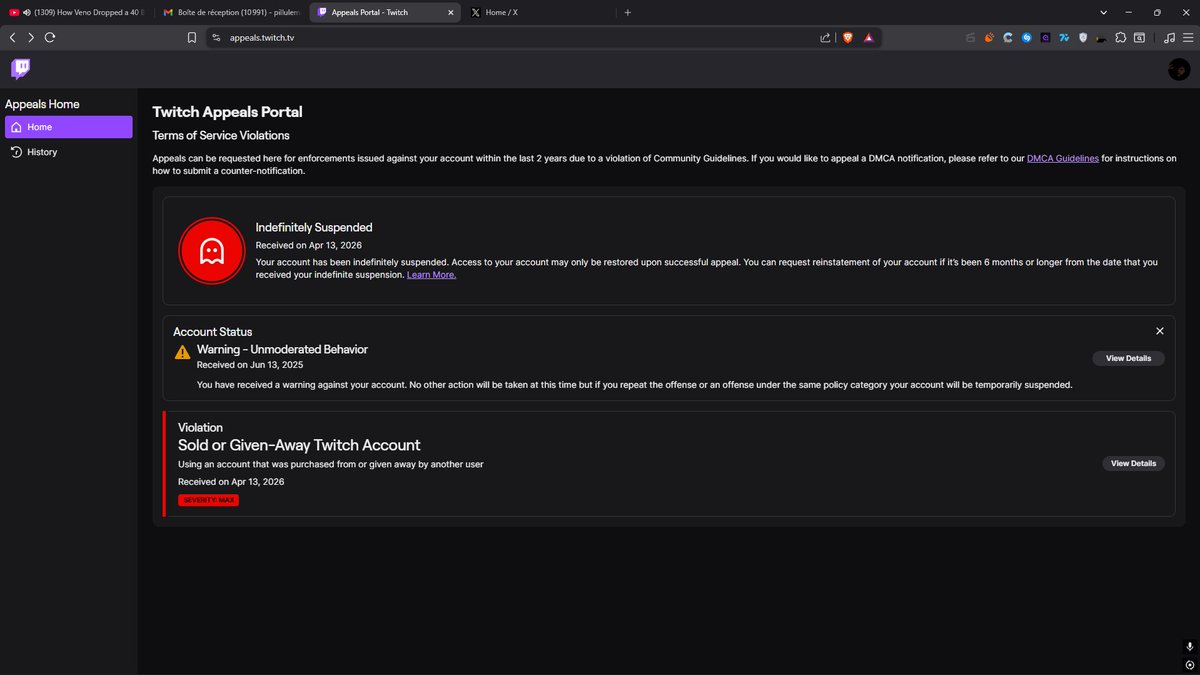This screenshot has height=675, width=1200.
Task: Open the tab search dropdown arrow
Action: [1103, 12]
